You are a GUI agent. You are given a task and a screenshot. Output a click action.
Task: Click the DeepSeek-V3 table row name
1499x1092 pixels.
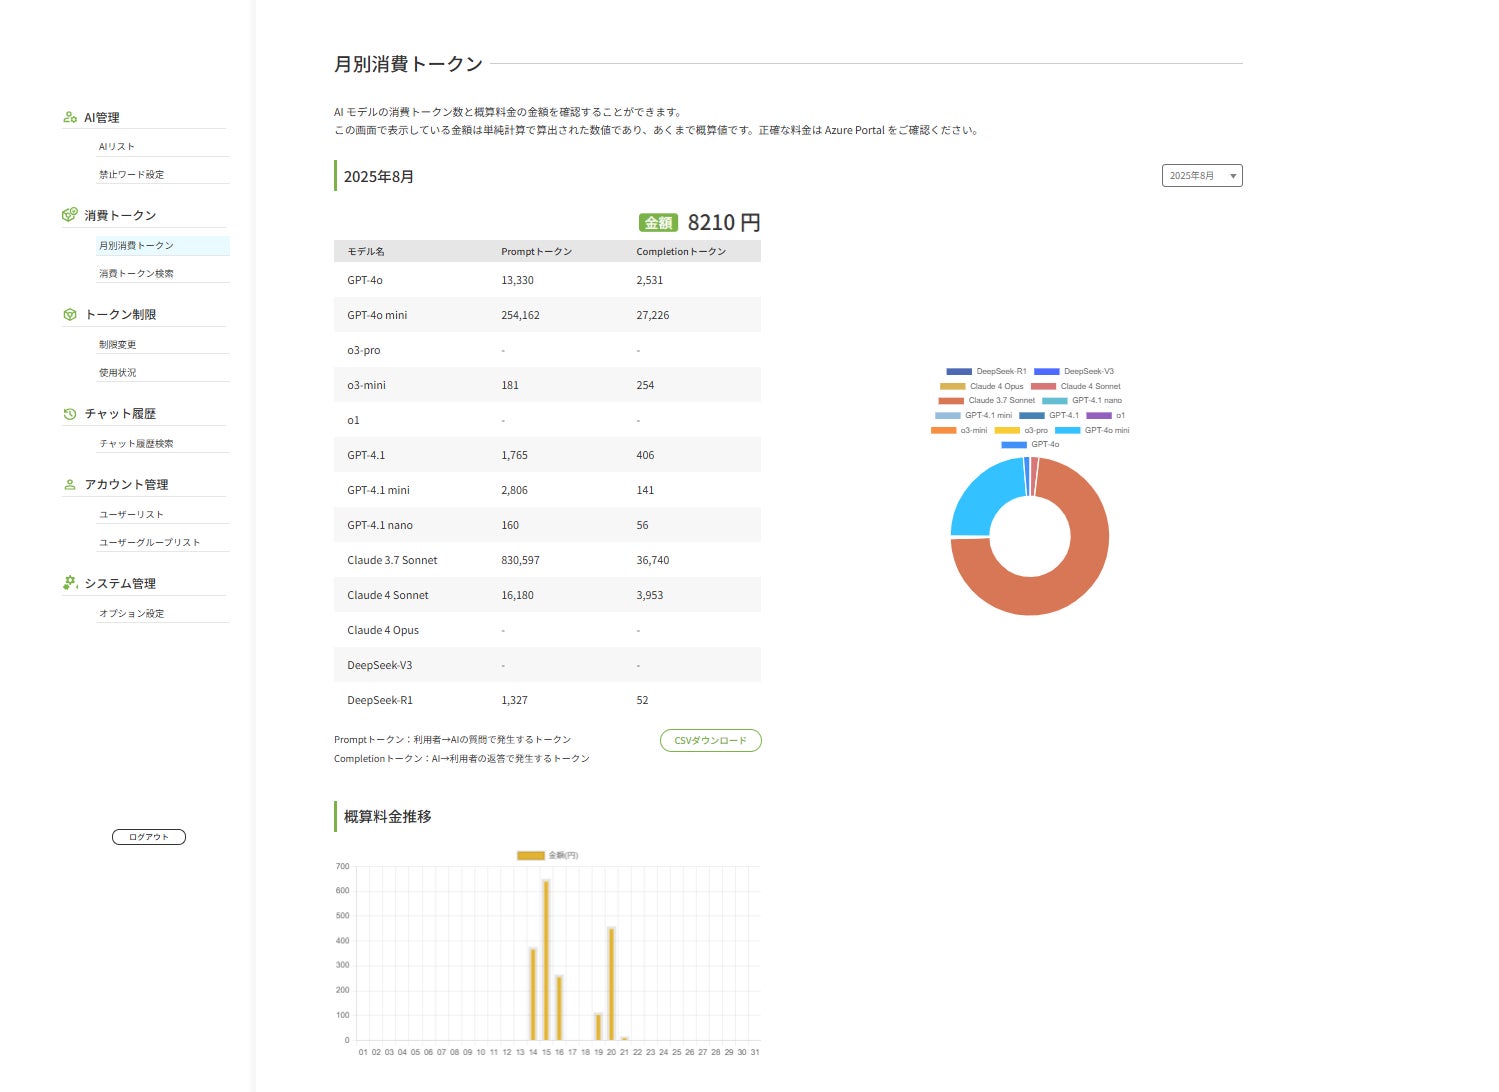380,665
